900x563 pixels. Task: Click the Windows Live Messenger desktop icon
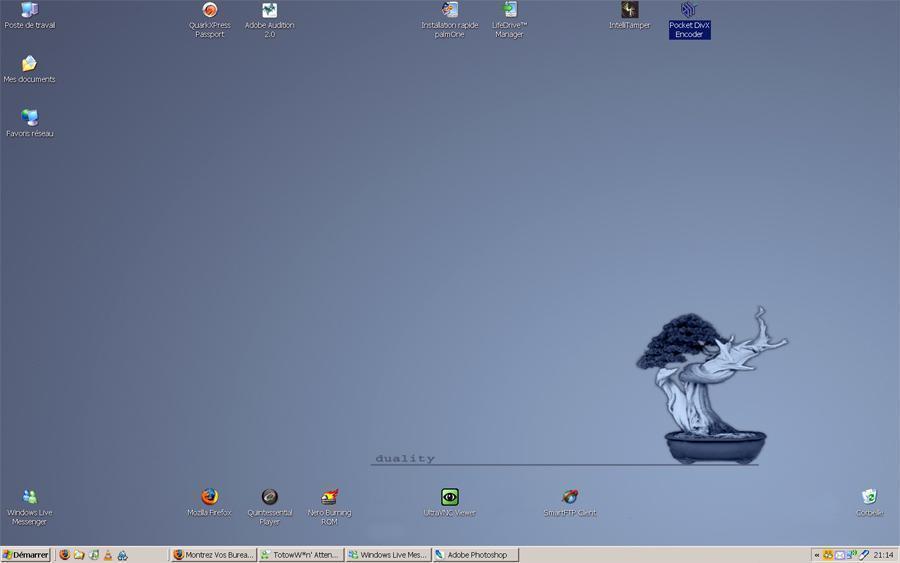click(x=30, y=497)
